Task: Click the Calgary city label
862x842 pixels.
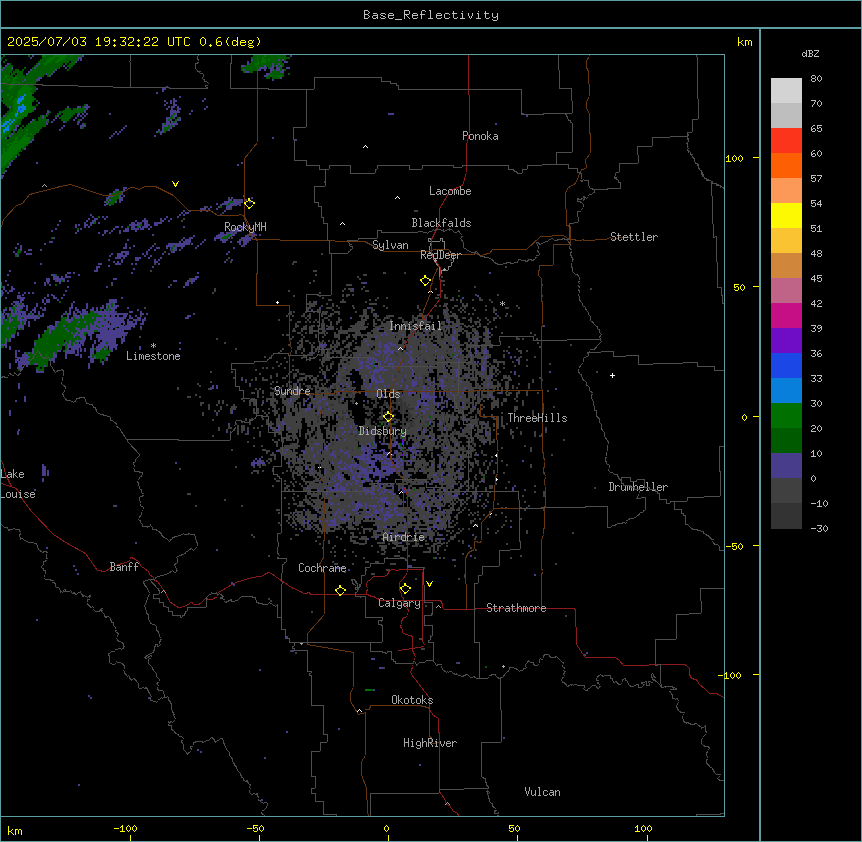Action: pos(399,603)
